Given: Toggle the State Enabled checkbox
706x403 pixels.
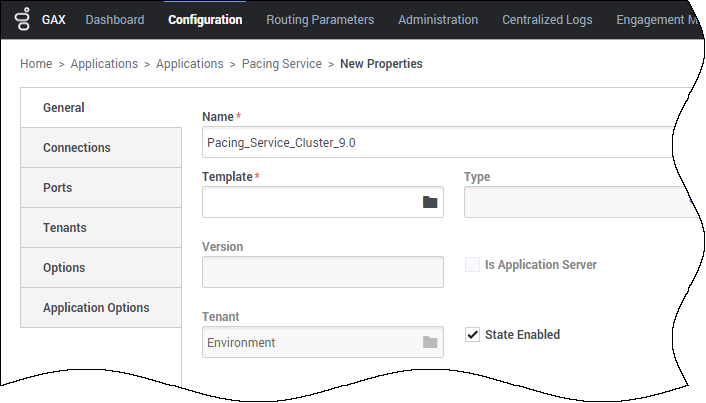Looking at the screenshot, I should pyautogui.click(x=472, y=335).
